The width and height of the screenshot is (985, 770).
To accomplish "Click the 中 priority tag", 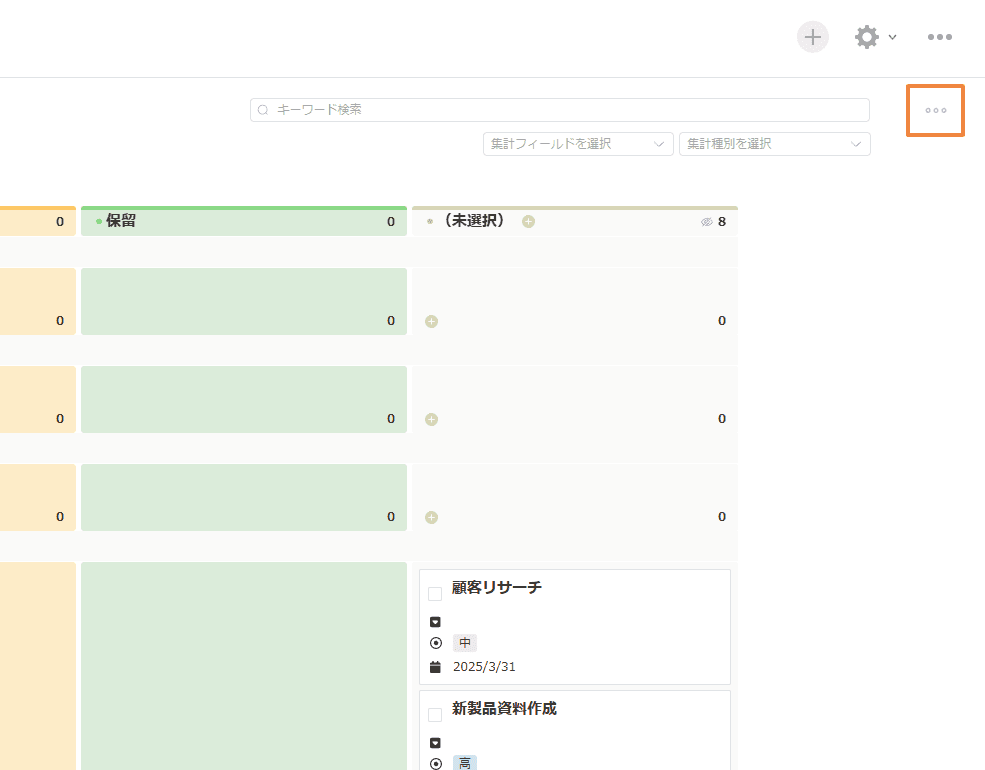I will coord(465,643).
